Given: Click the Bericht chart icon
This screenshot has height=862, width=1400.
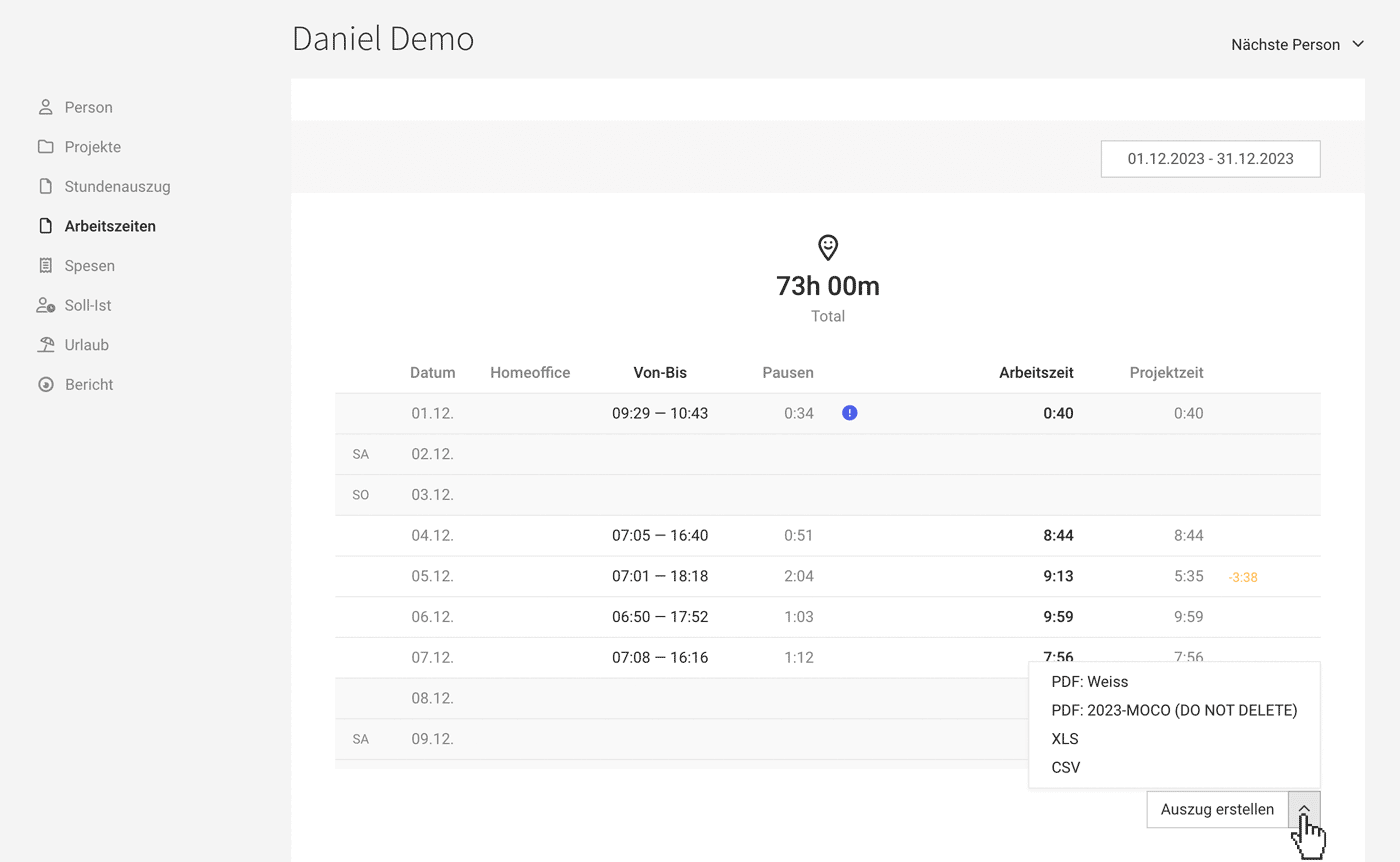Looking at the screenshot, I should [x=45, y=384].
